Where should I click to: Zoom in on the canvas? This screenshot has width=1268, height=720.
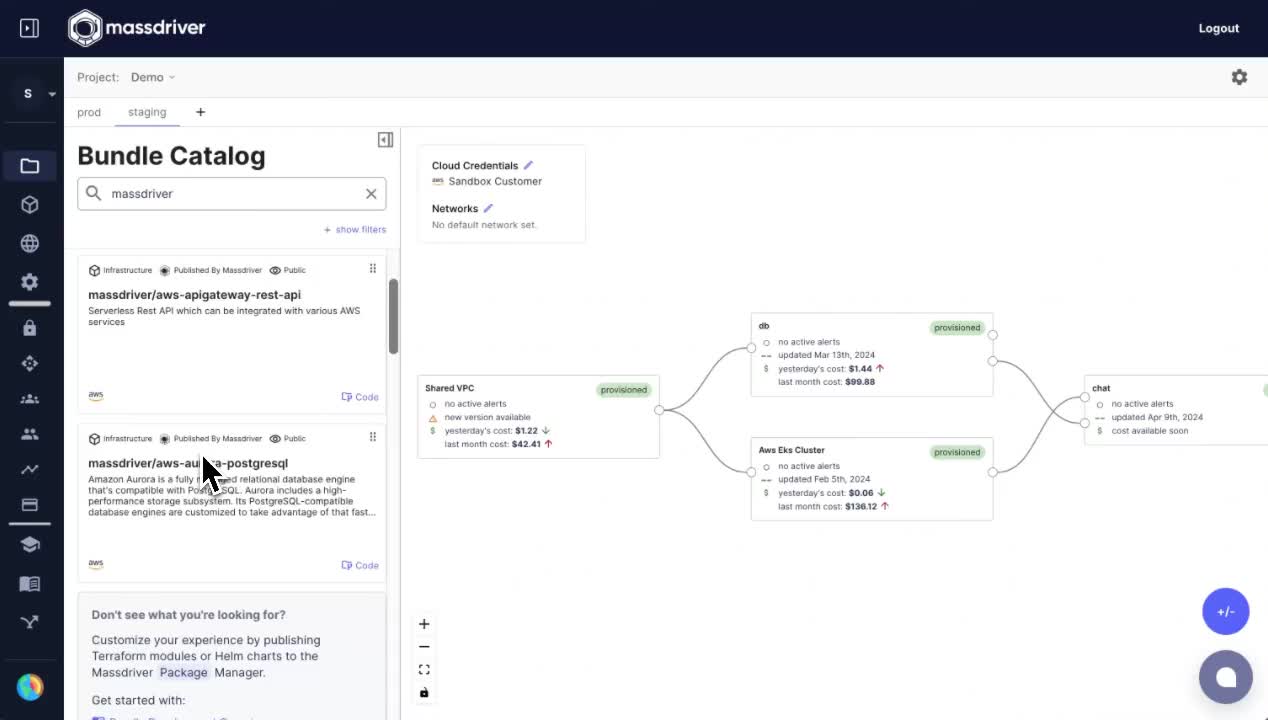coord(424,624)
